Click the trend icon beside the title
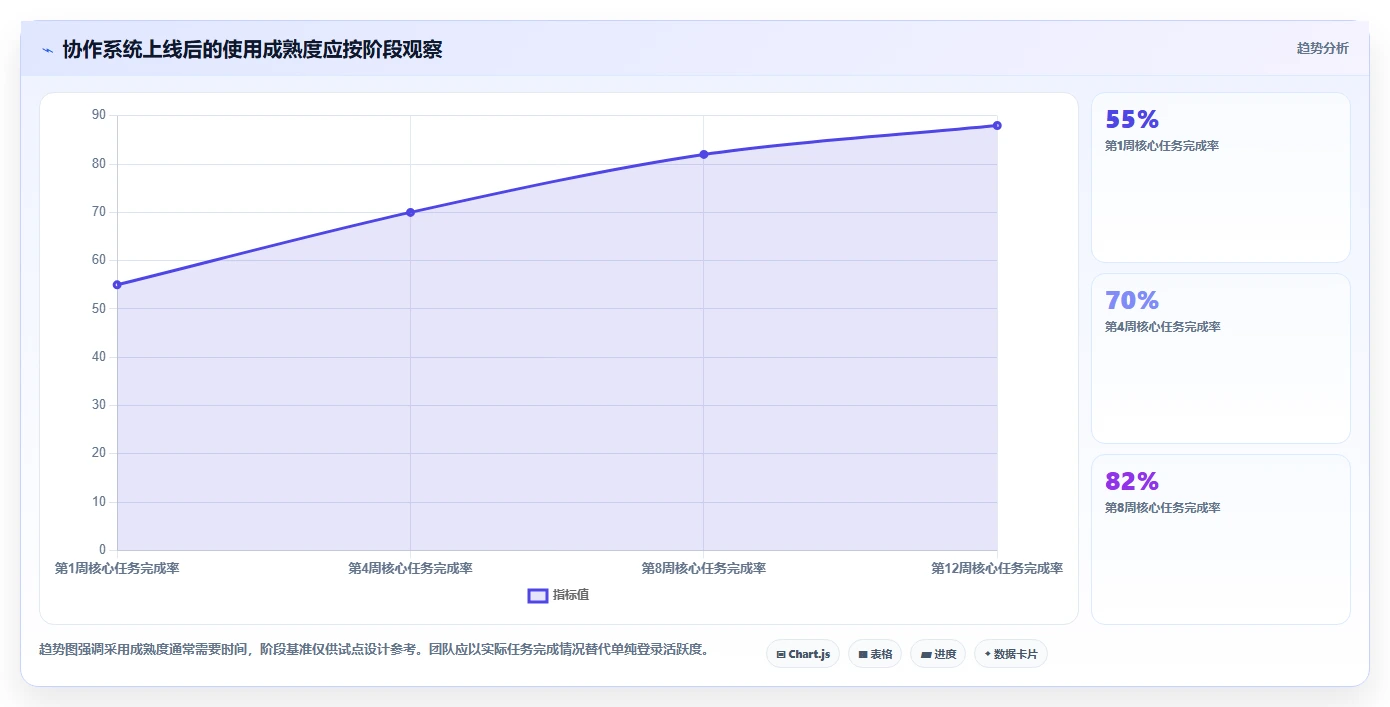 pos(47,50)
